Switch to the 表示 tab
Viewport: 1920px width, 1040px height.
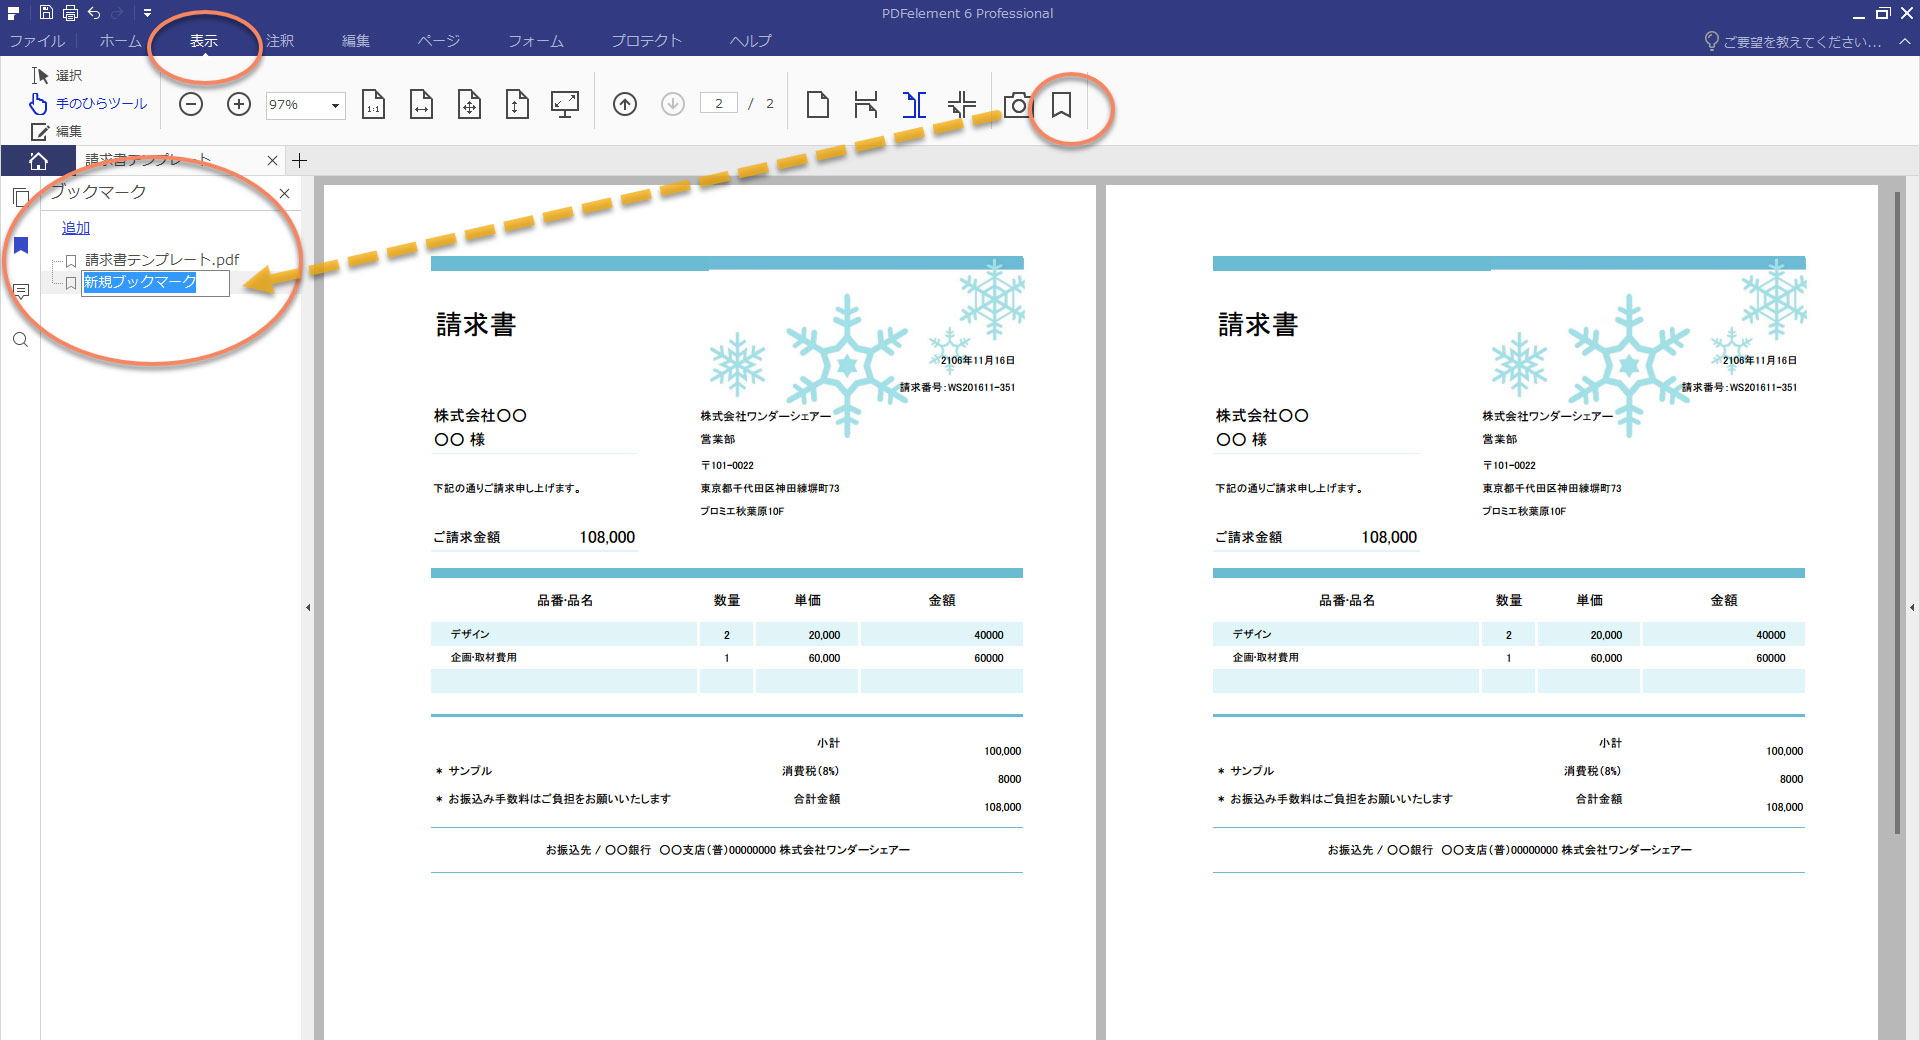[x=204, y=41]
